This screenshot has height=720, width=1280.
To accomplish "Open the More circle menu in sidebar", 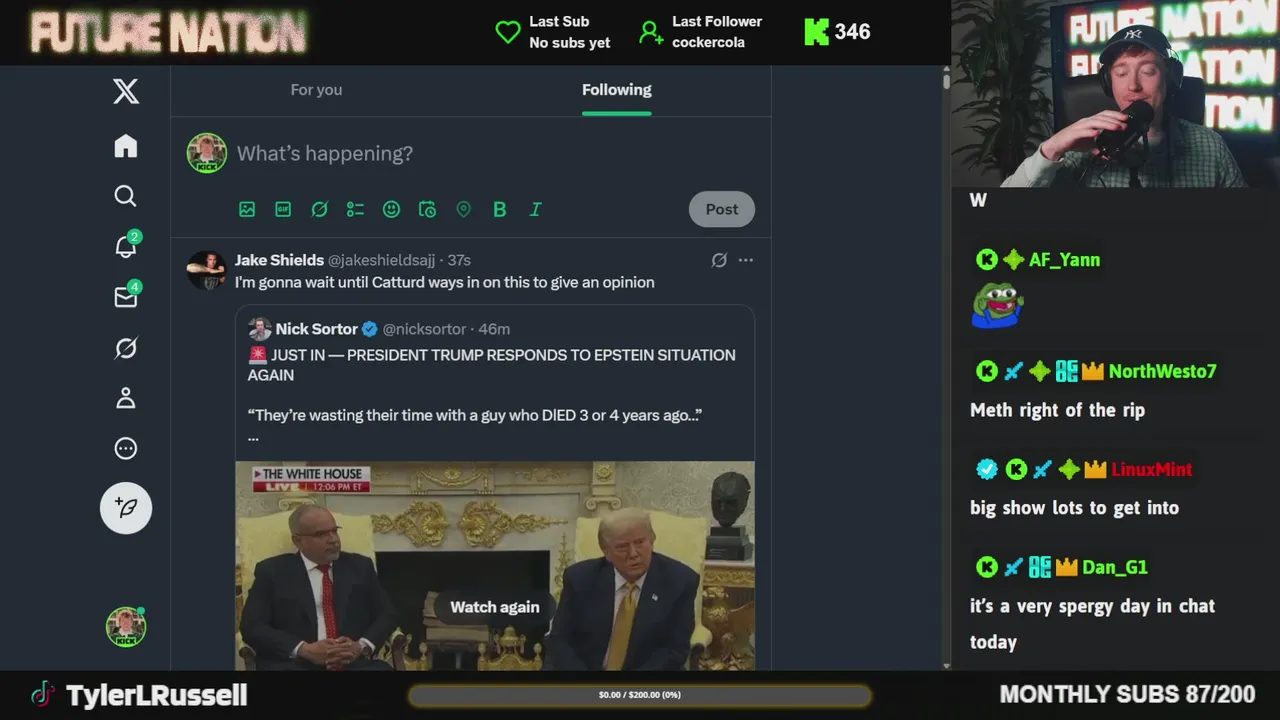I will (126, 449).
